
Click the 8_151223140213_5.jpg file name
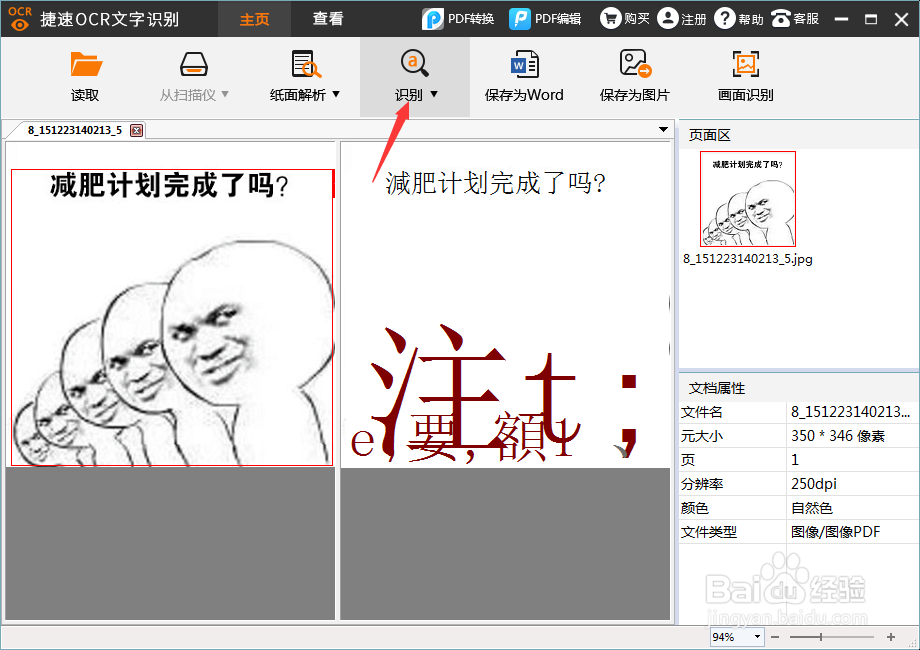coord(748,259)
